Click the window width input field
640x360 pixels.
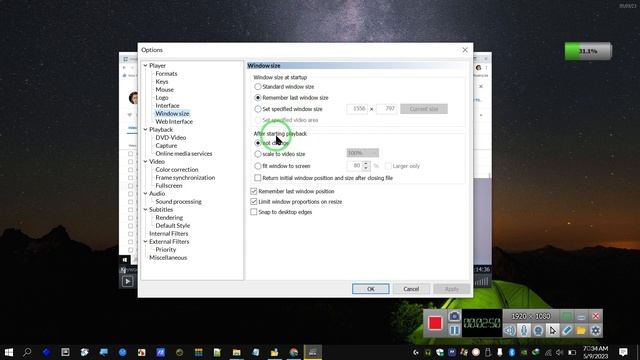(357, 109)
